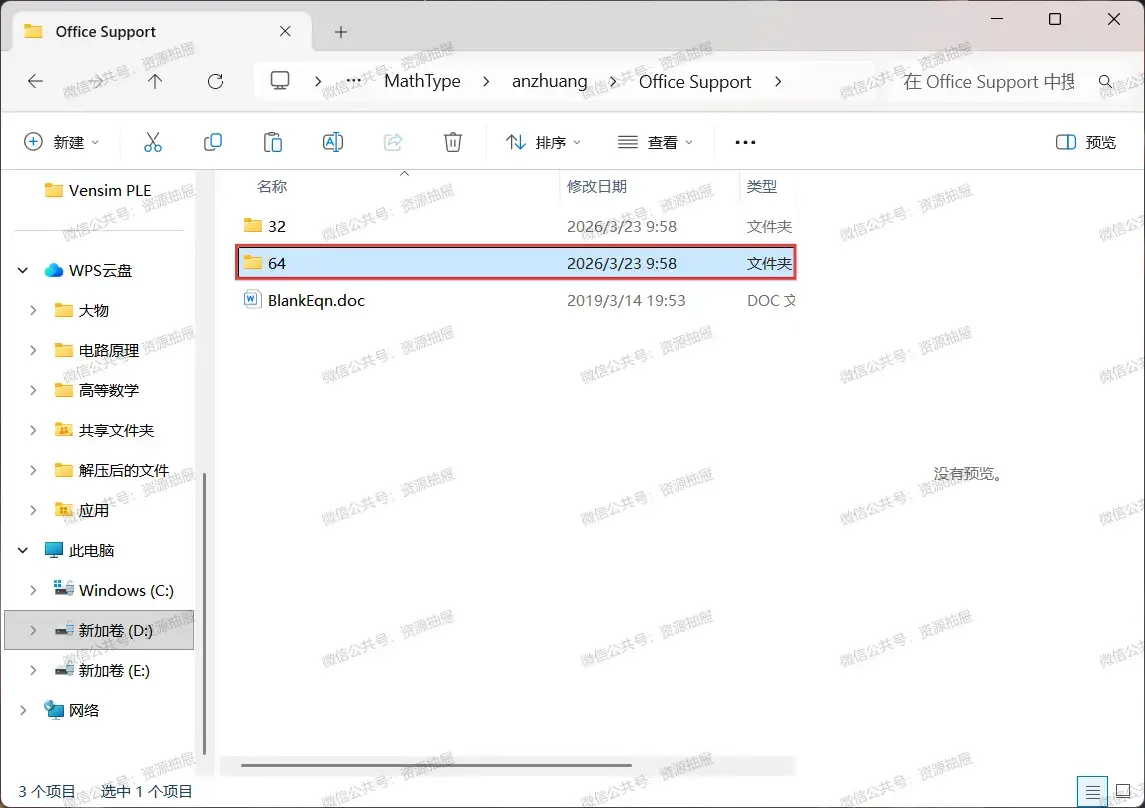Open the 共享文件夹 tree item
The height and width of the screenshot is (808, 1145).
click(116, 431)
